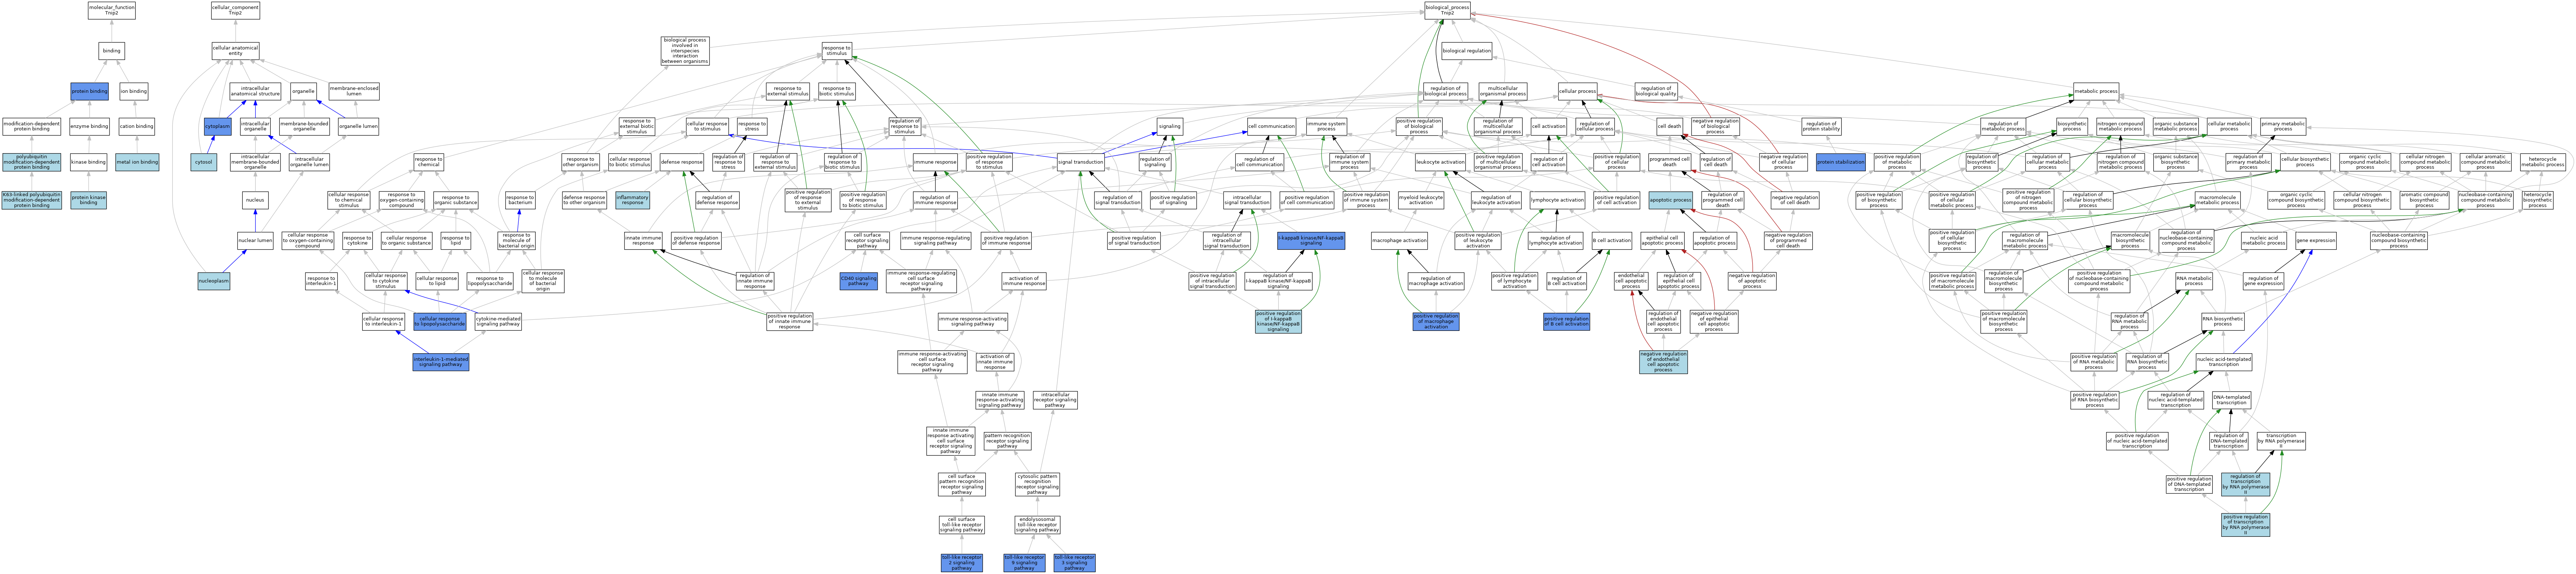The width and height of the screenshot is (2576, 574).
Task: Select the 'protein kinase binding' node
Action: coord(89,200)
